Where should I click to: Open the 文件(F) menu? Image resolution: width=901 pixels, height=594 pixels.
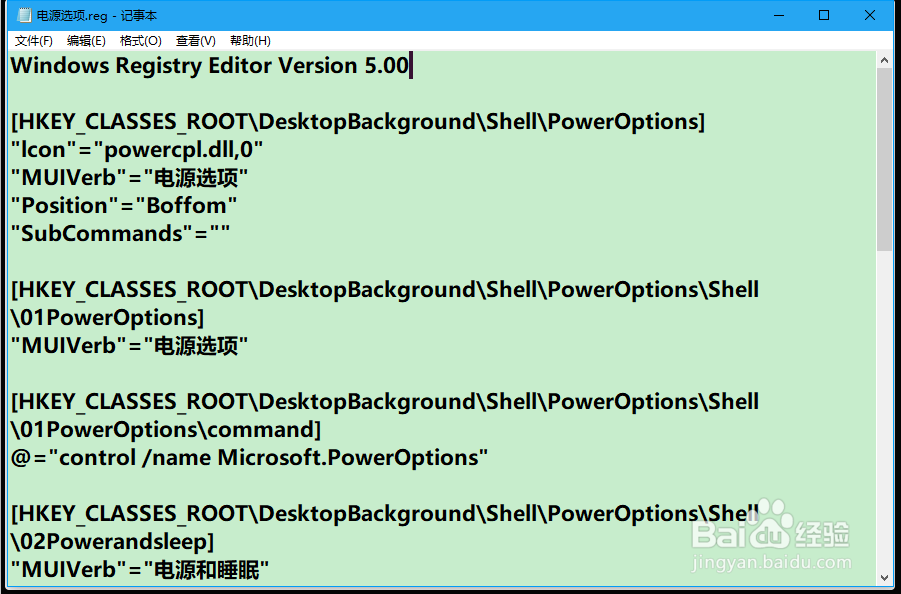33,41
